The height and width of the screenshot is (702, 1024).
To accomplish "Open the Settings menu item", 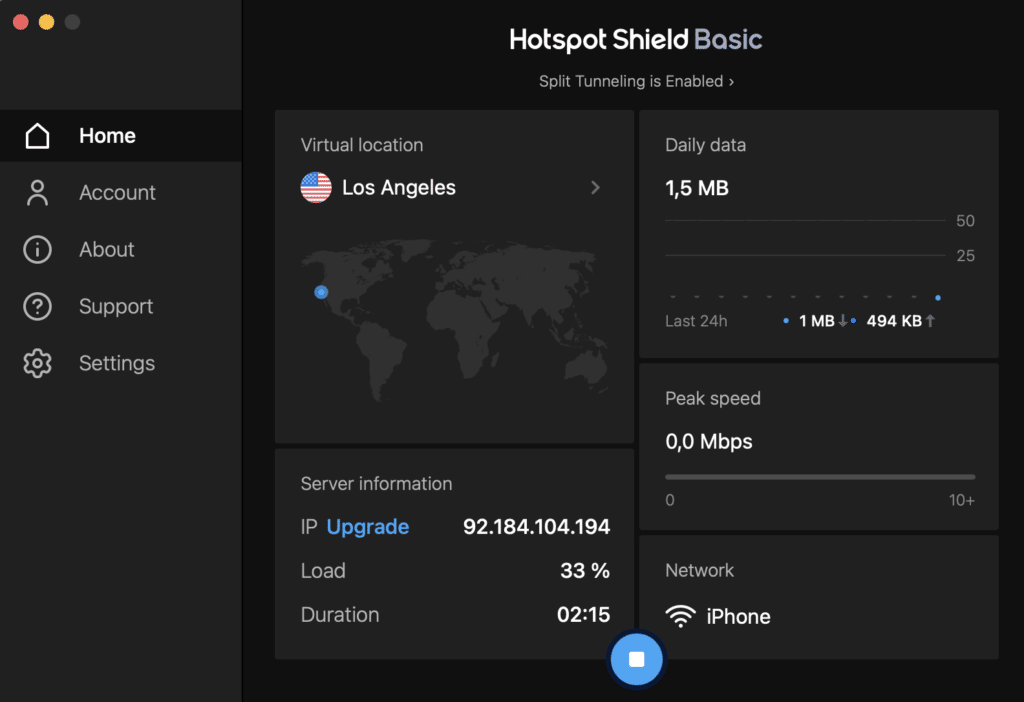I will click(x=121, y=363).
